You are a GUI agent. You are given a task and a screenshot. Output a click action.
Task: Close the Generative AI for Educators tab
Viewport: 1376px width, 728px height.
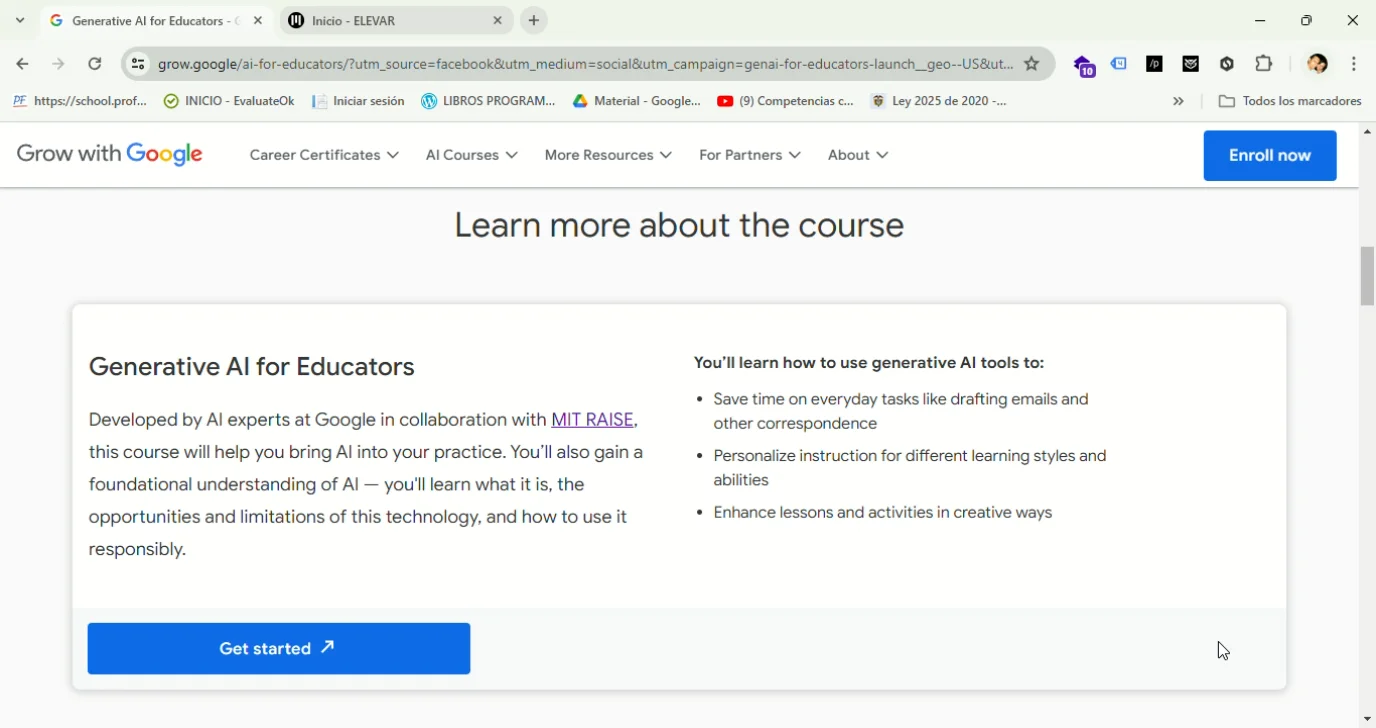[x=258, y=20]
